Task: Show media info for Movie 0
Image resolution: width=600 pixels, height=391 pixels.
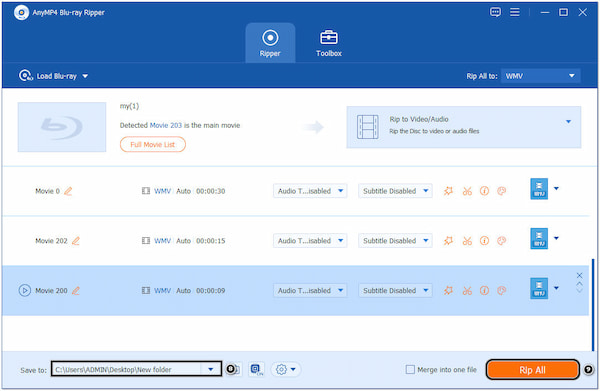Action: pyautogui.click(x=484, y=191)
